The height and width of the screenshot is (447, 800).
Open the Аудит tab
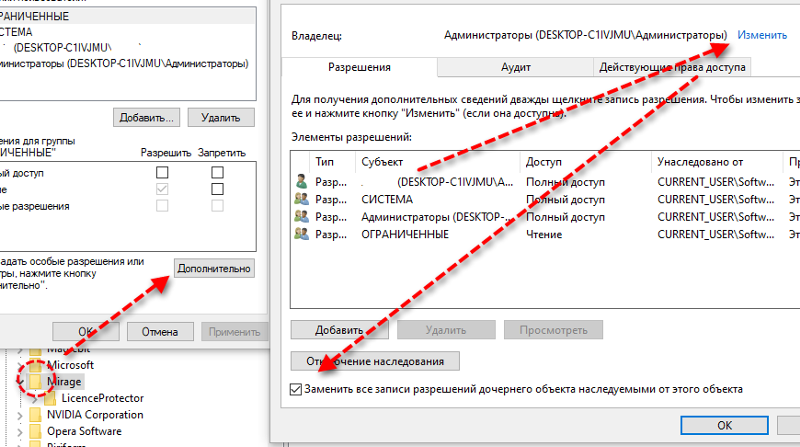coord(515,67)
